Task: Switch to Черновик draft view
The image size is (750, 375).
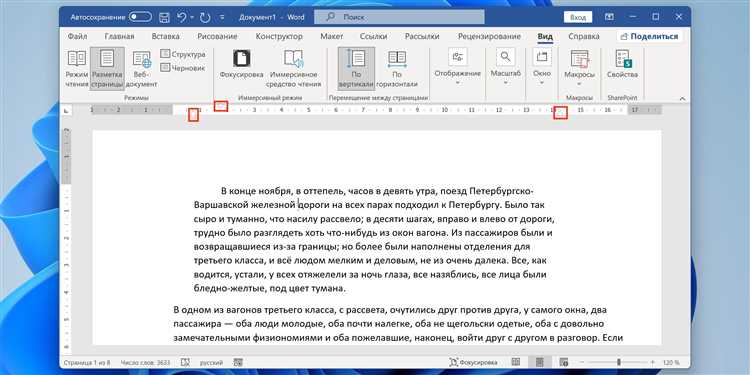Action: 183,68
